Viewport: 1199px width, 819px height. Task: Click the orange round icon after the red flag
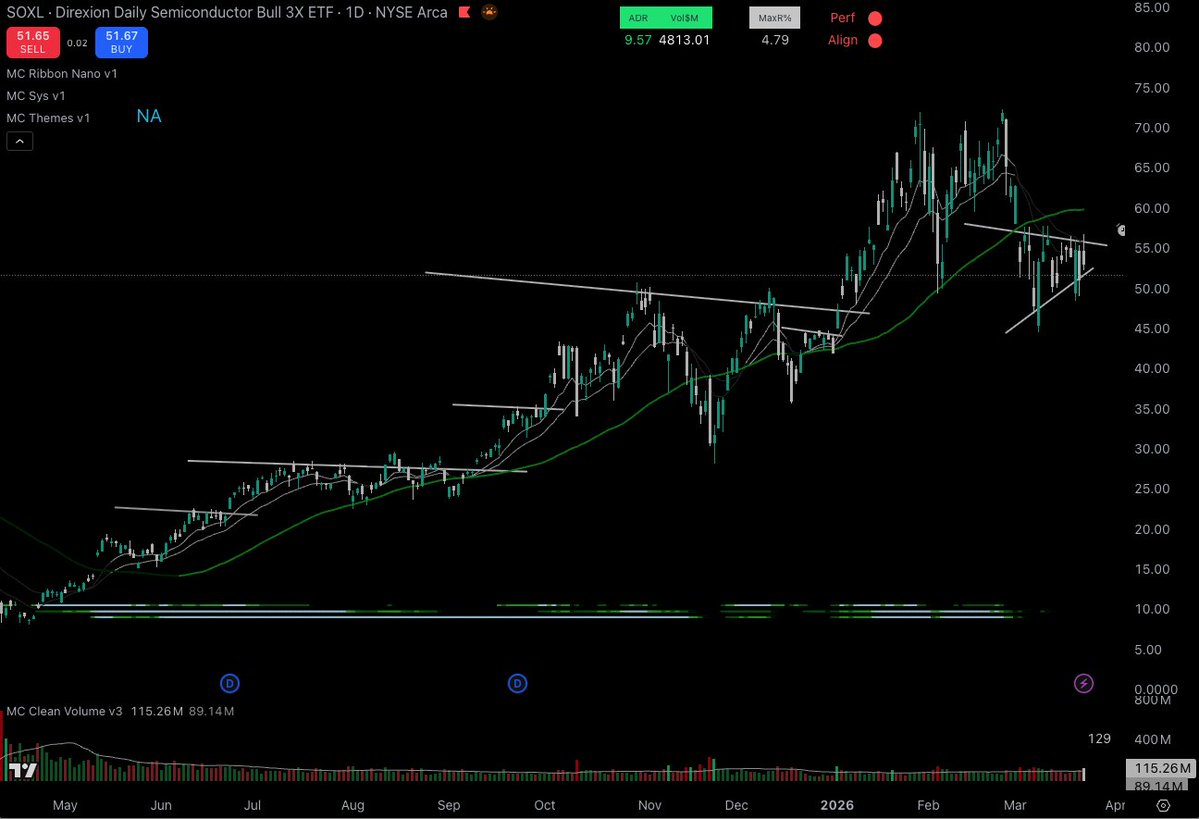[489, 12]
